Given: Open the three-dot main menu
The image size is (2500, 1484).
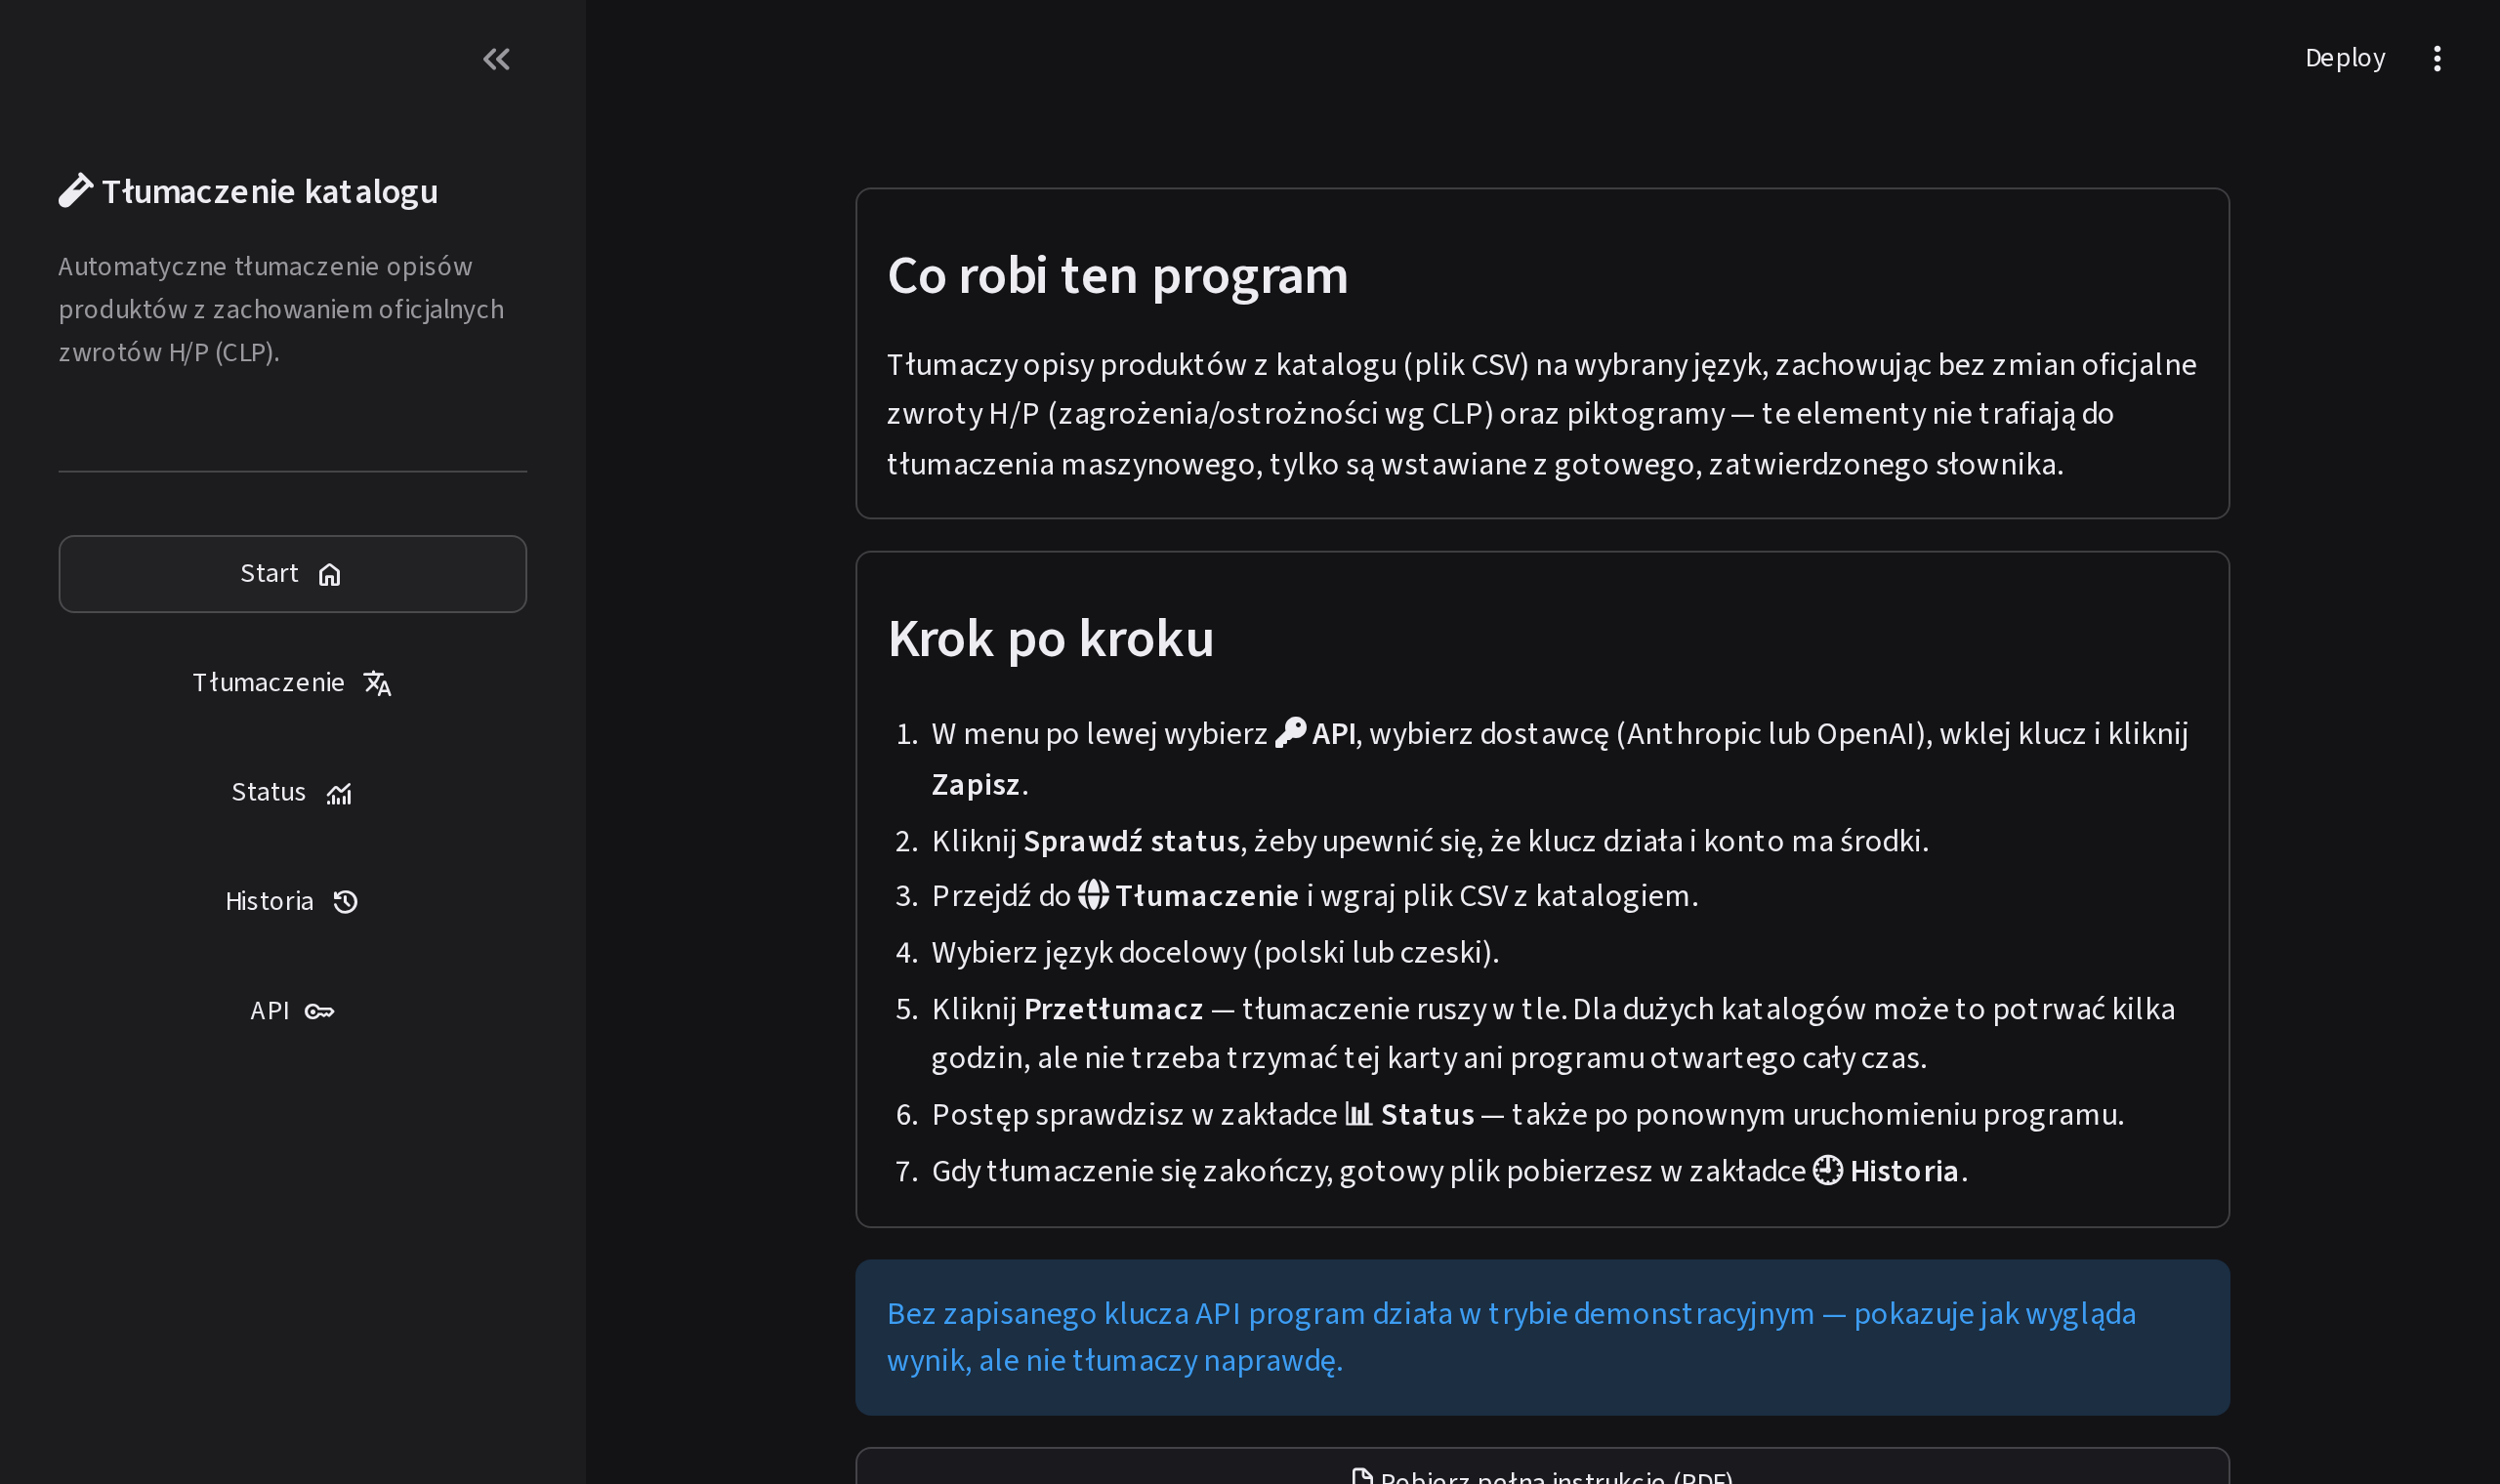Looking at the screenshot, I should [2437, 58].
